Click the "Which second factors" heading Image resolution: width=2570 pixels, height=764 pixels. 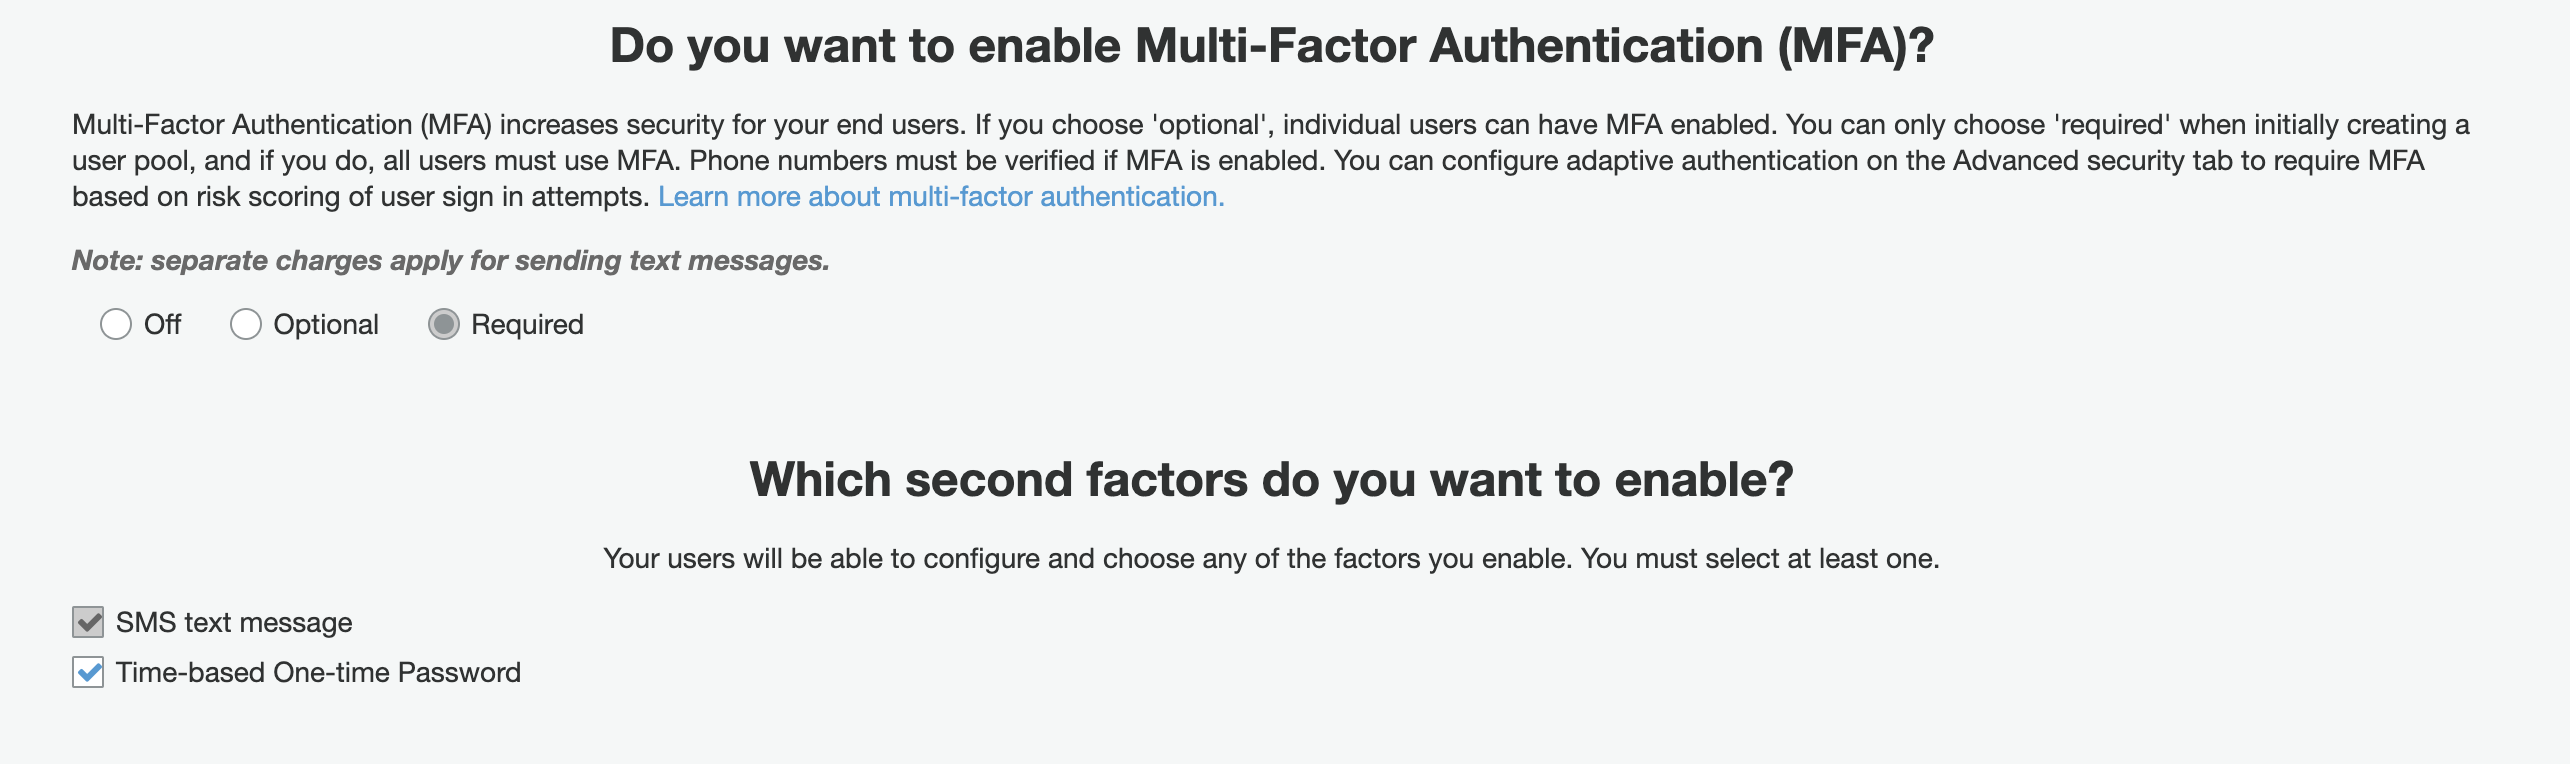(1272, 480)
